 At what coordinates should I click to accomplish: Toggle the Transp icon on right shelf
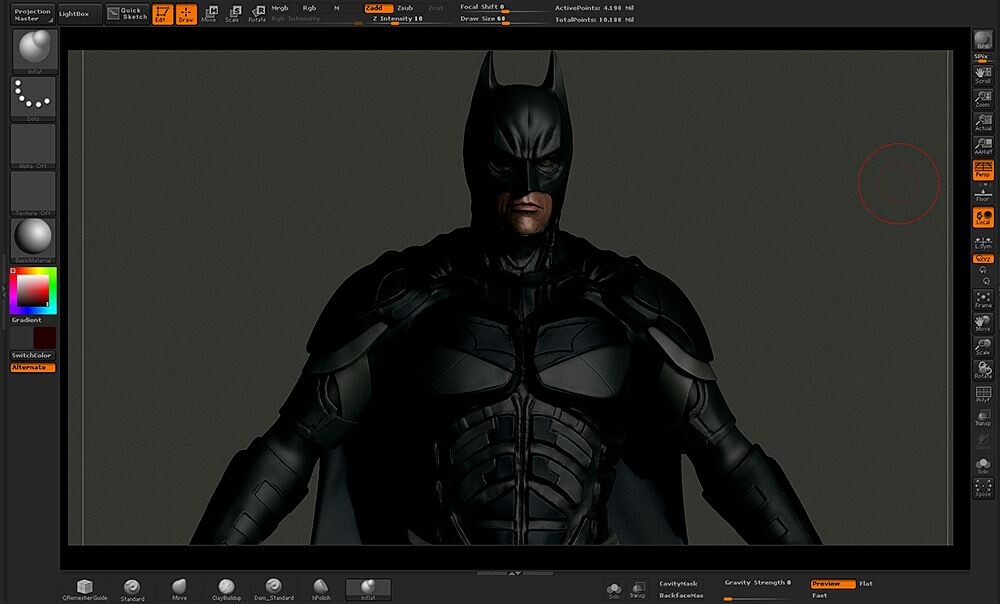point(983,418)
